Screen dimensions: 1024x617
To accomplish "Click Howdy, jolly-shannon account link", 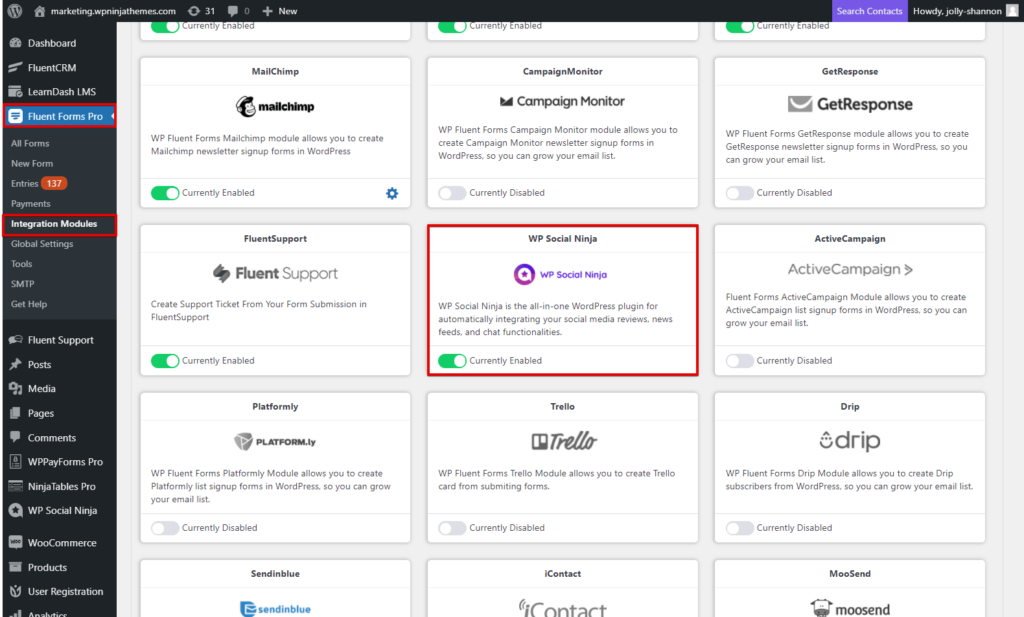I will pyautogui.click(x=957, y=11).
